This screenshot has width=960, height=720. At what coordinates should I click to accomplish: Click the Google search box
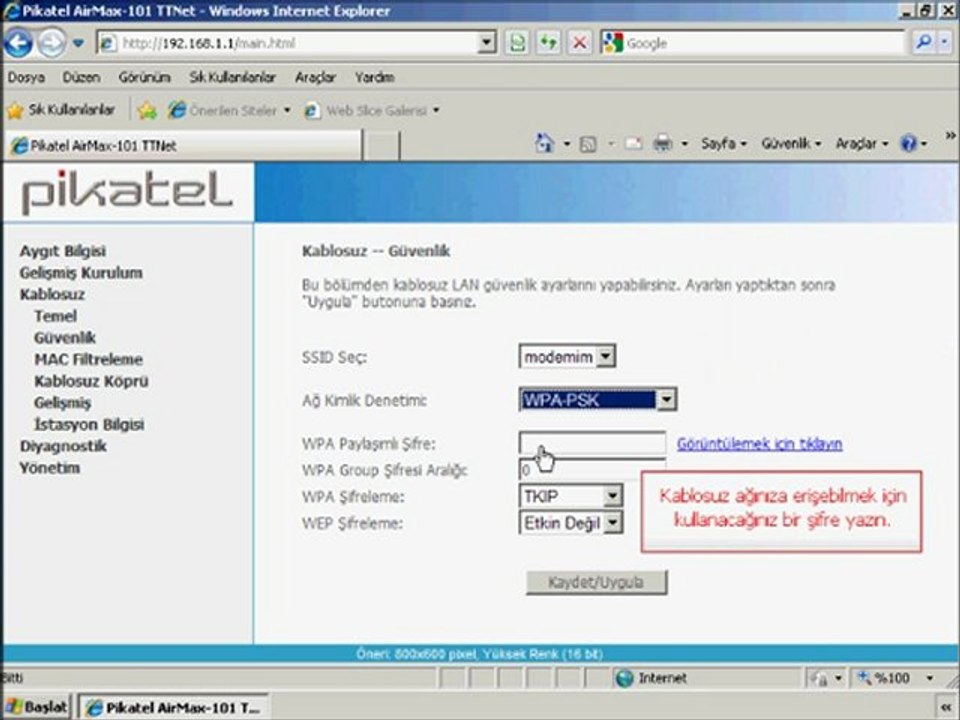(x=752, y=43)
